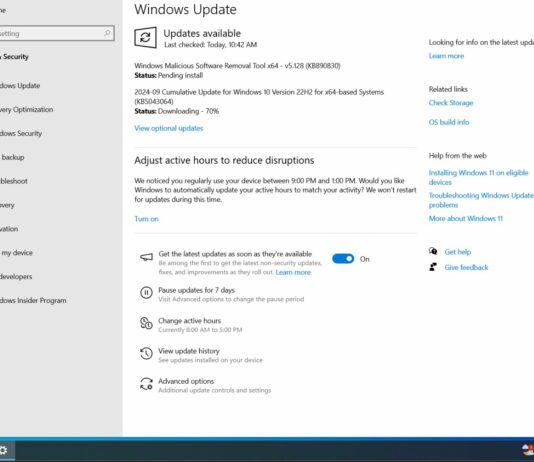Click the Advanced options gear-arrows icon
The image size is (534, 462).
[x=146, y=384]
